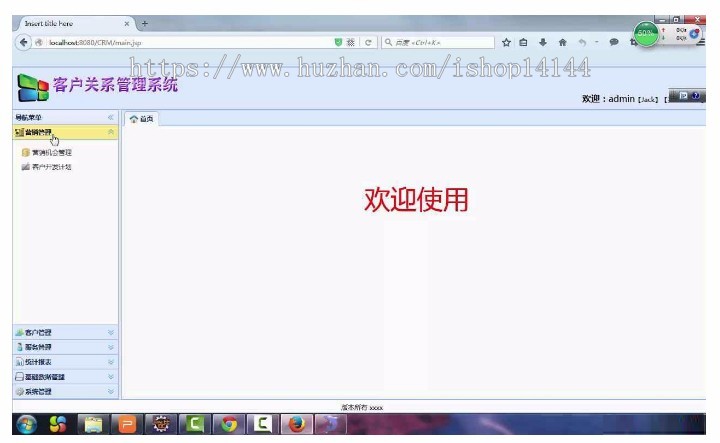
Task: Click the browser search box
Action: [439, 43]
